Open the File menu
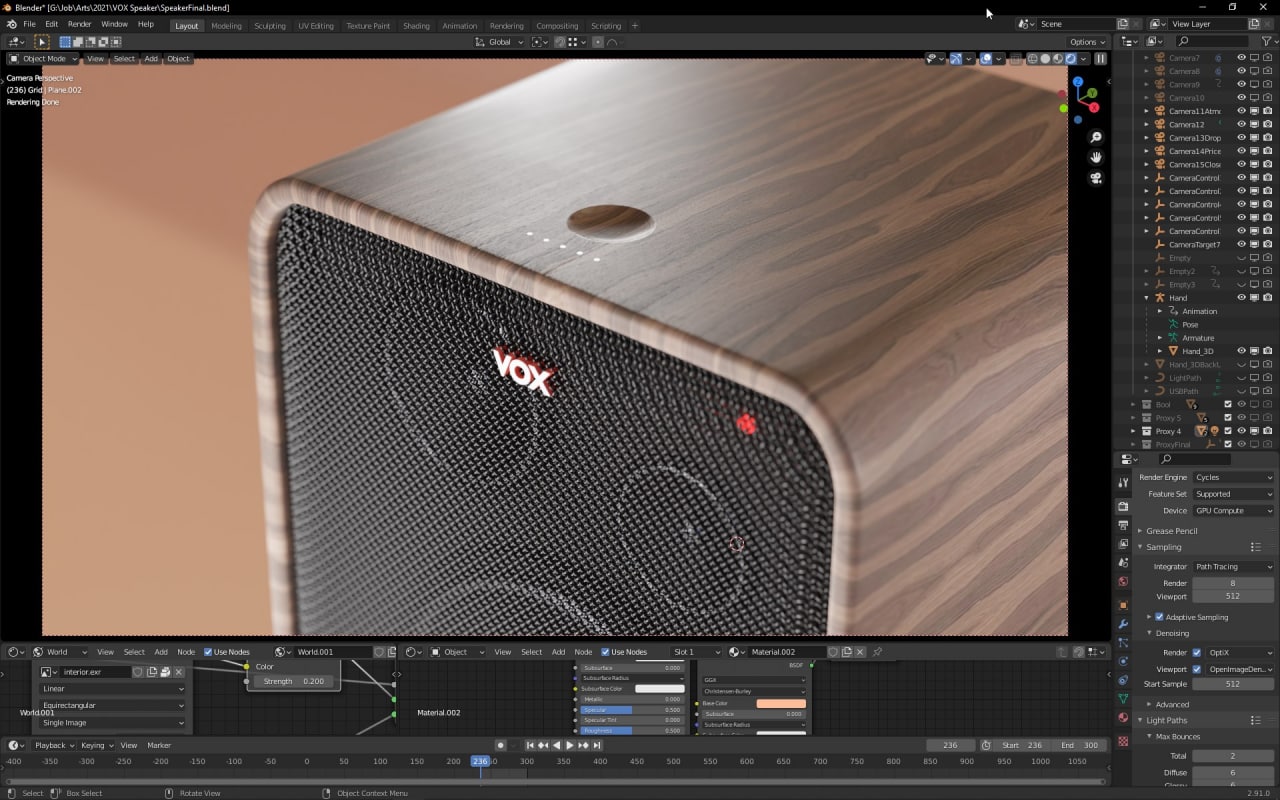The height and width of the screenshot is (800, 1280). (29, 24)
